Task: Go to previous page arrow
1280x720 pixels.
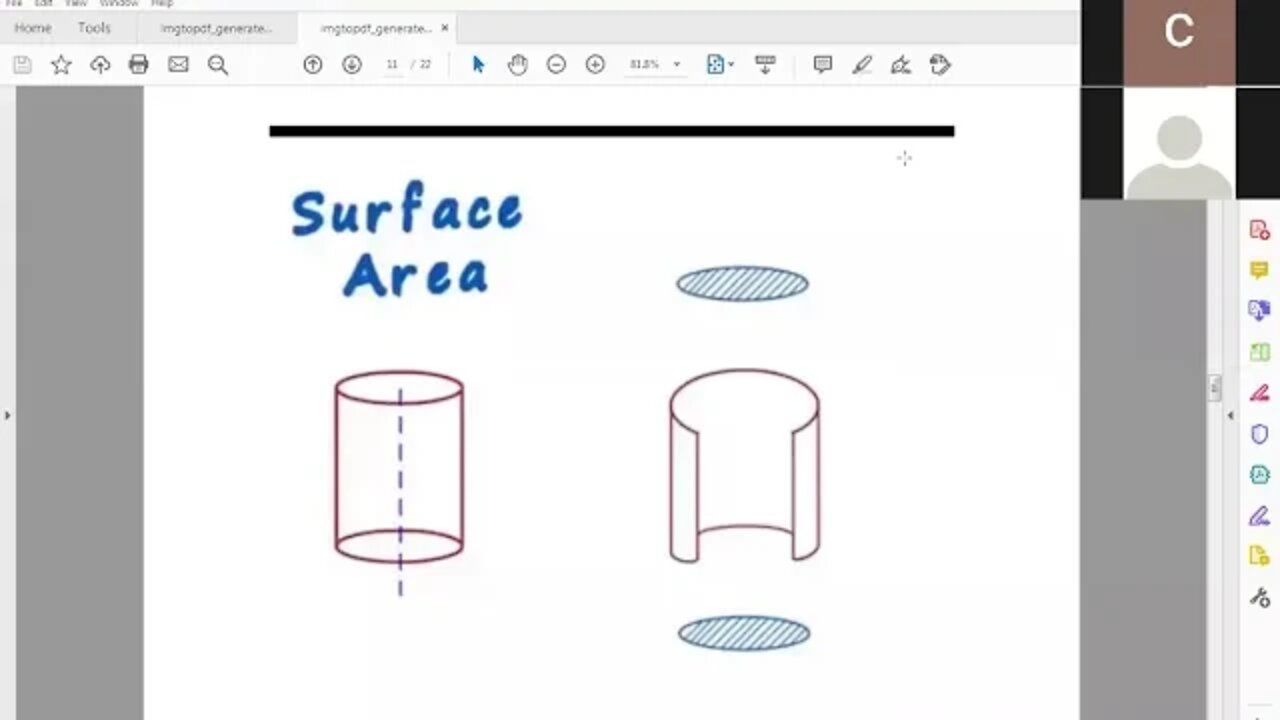Action: 313,65
